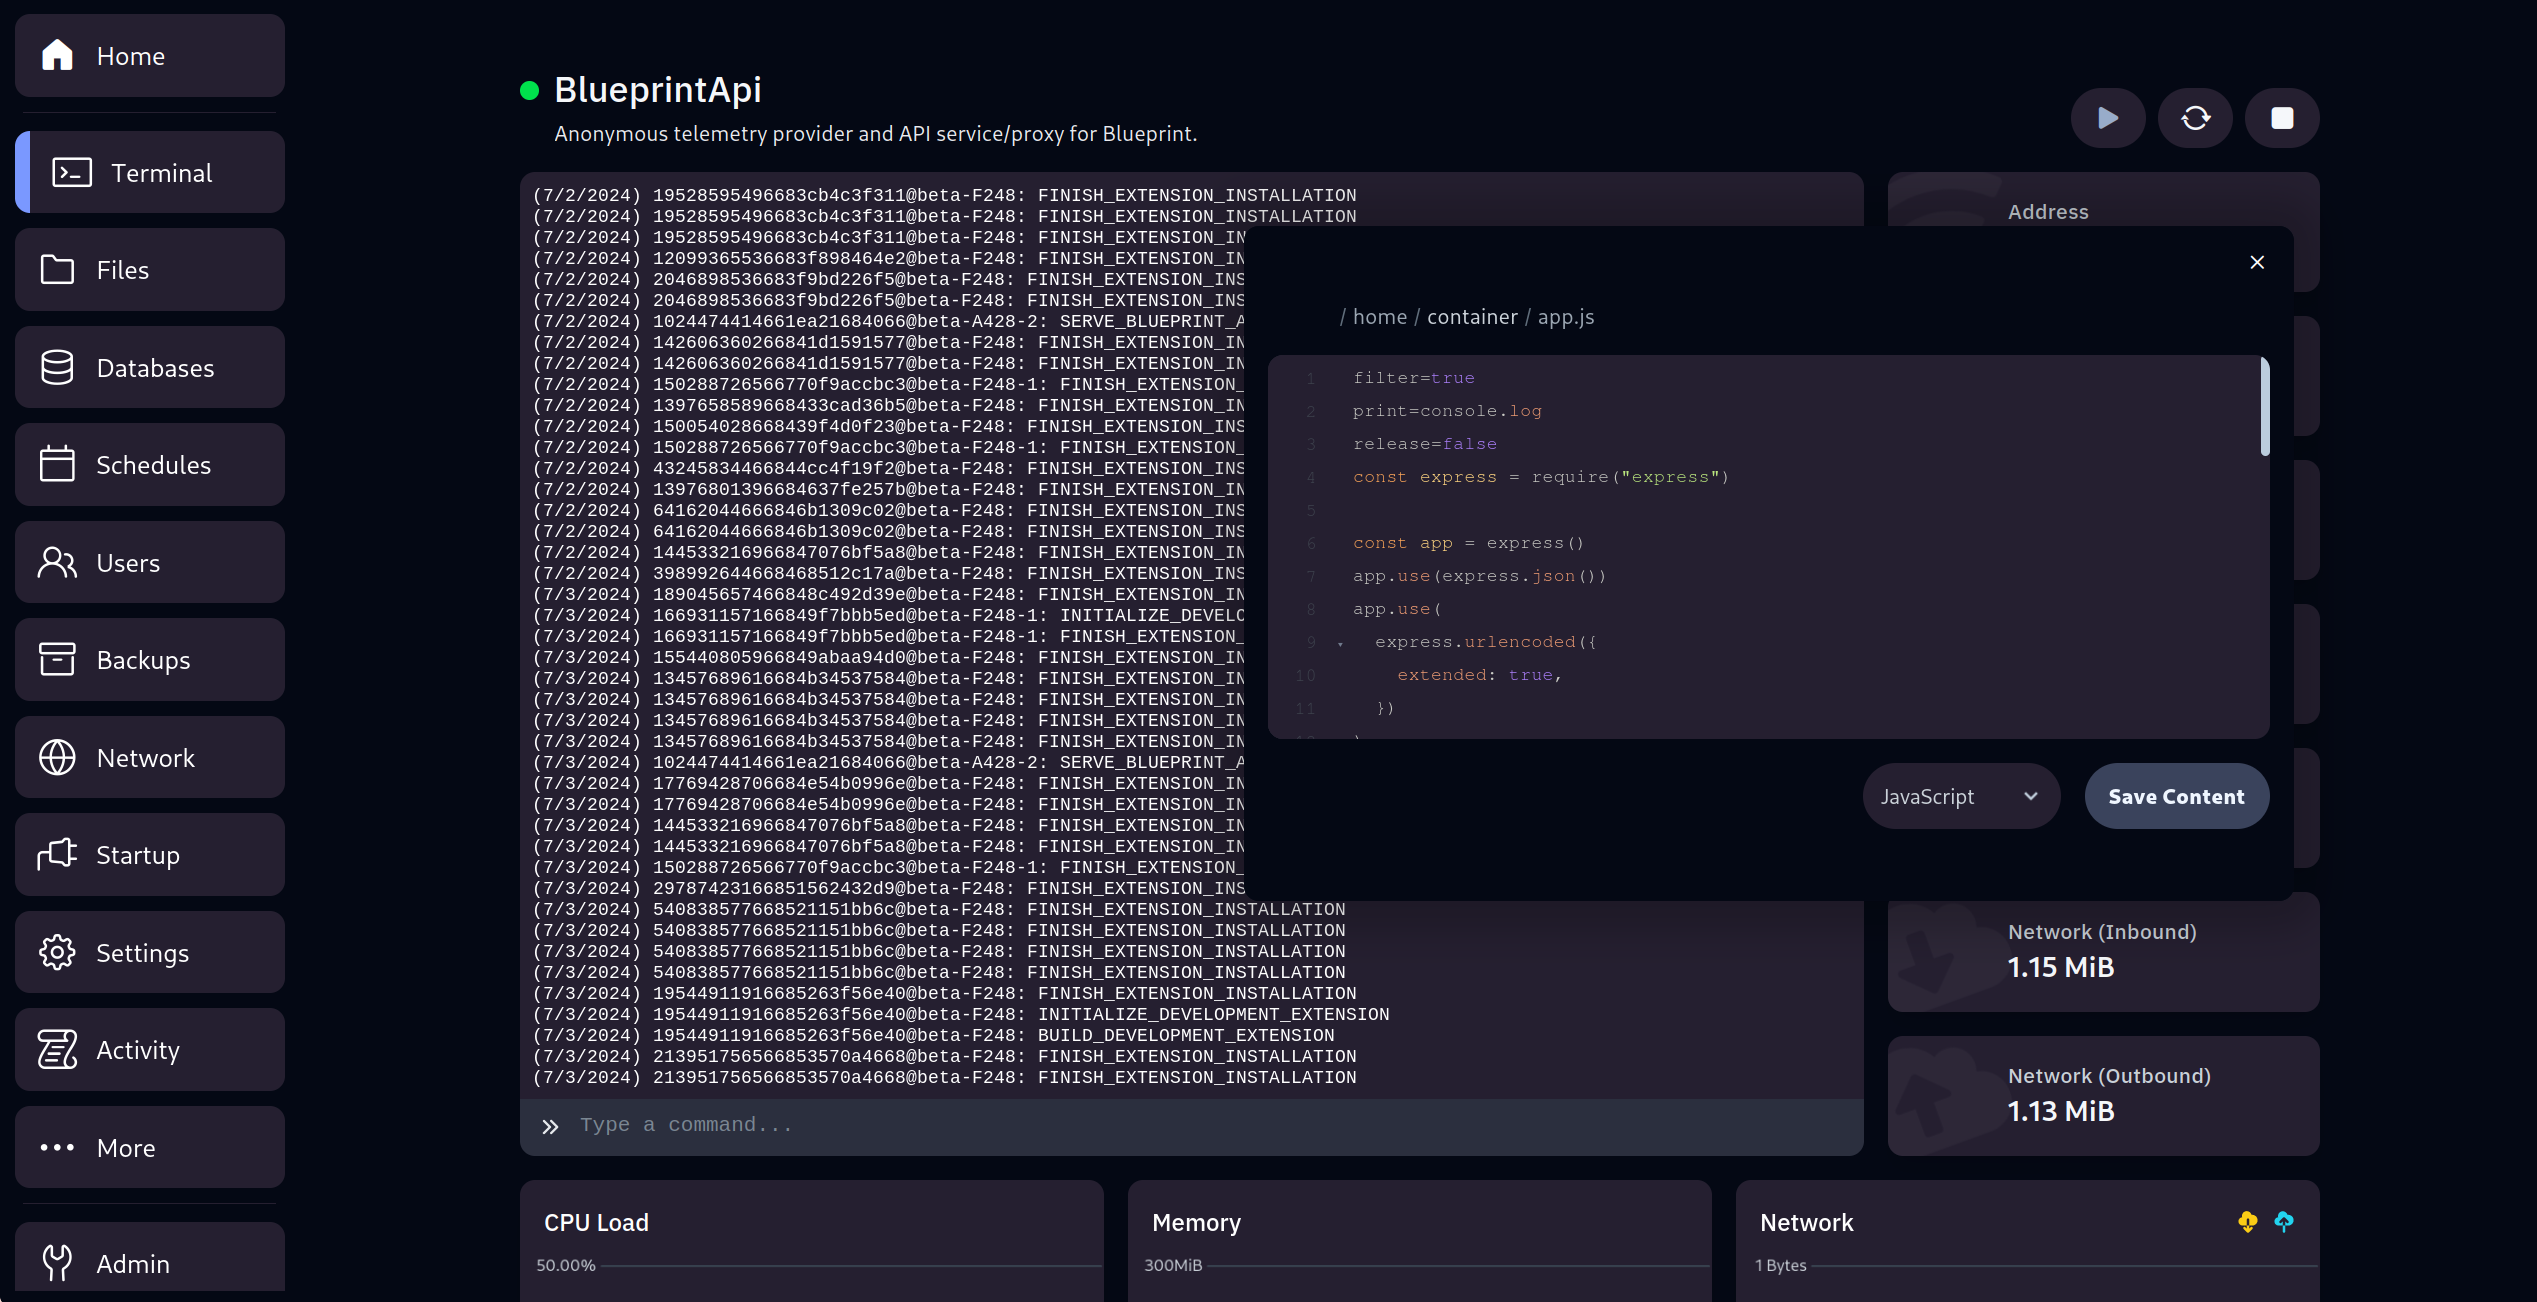Click the start server play button
2537x1302 pixels.
(x=2107, y=118)
